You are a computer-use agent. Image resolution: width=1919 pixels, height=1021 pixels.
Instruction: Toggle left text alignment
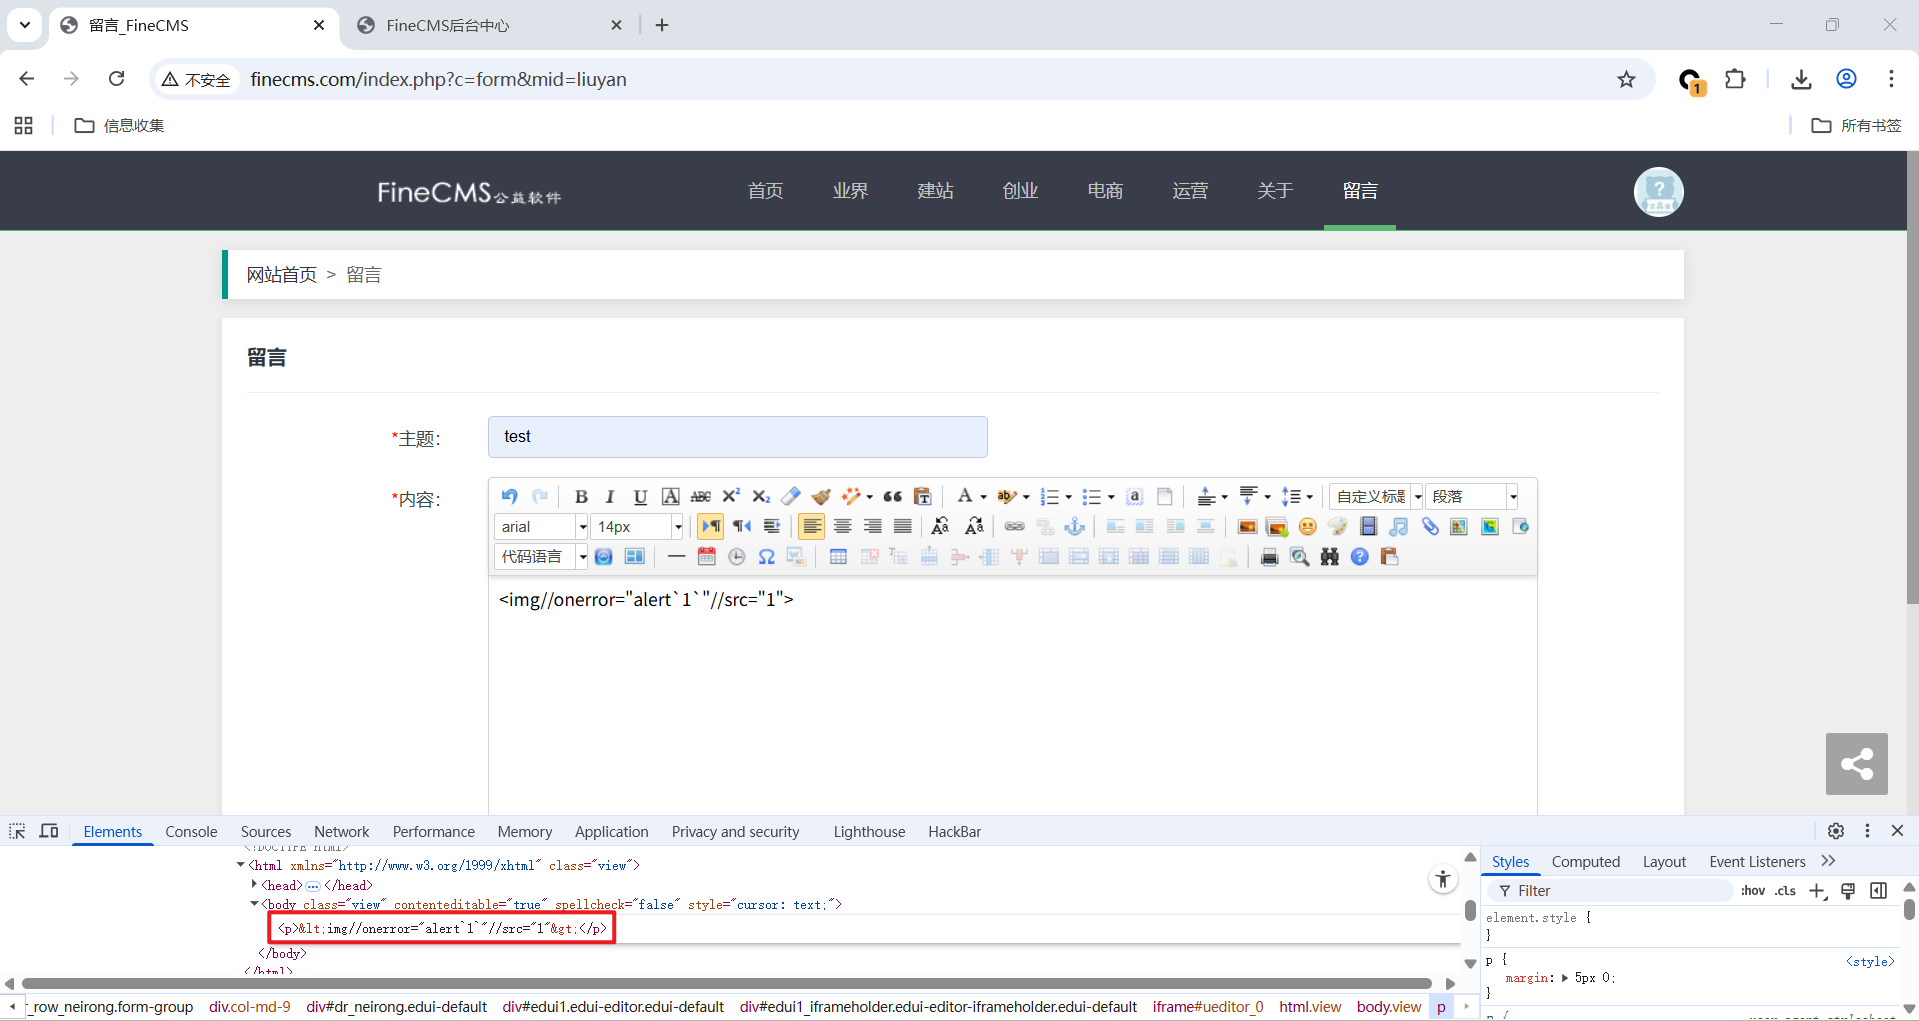(x=812, y=527)
